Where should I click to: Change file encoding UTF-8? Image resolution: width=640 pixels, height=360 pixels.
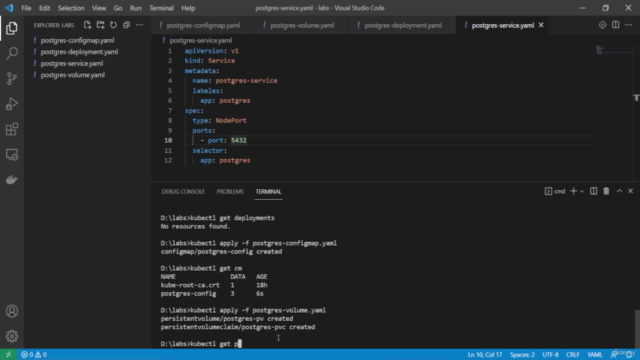tap(550, 354)
